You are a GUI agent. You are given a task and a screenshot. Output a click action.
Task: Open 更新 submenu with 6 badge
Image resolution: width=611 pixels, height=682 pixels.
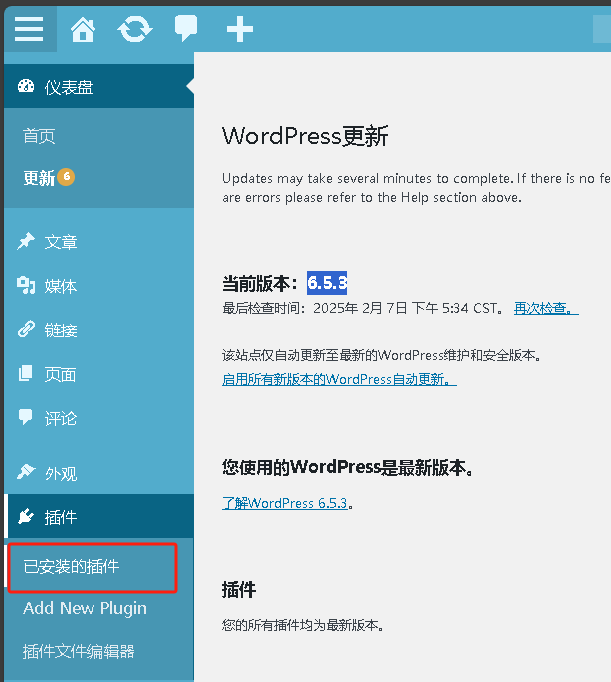click(x=40, y=178)
